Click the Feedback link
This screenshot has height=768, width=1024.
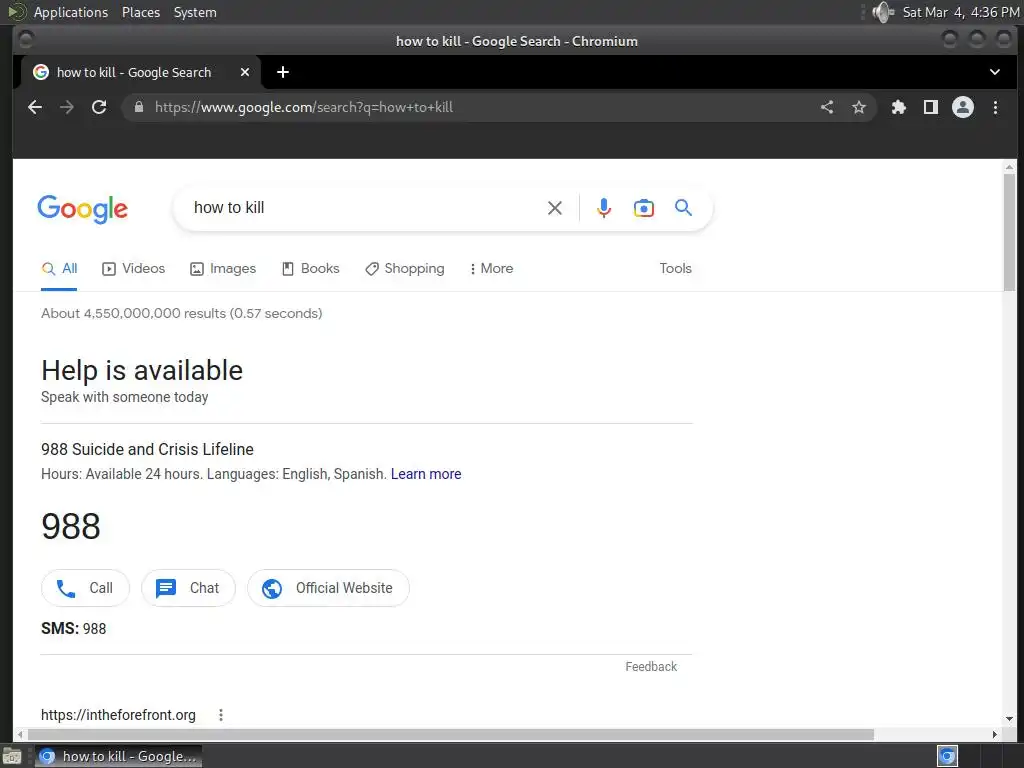point(651,667)
